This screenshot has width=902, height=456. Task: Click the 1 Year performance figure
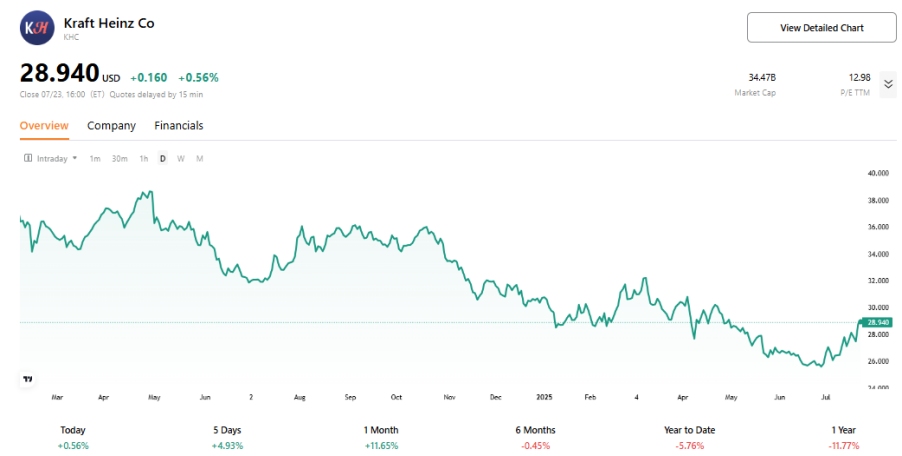click(842, 446)
